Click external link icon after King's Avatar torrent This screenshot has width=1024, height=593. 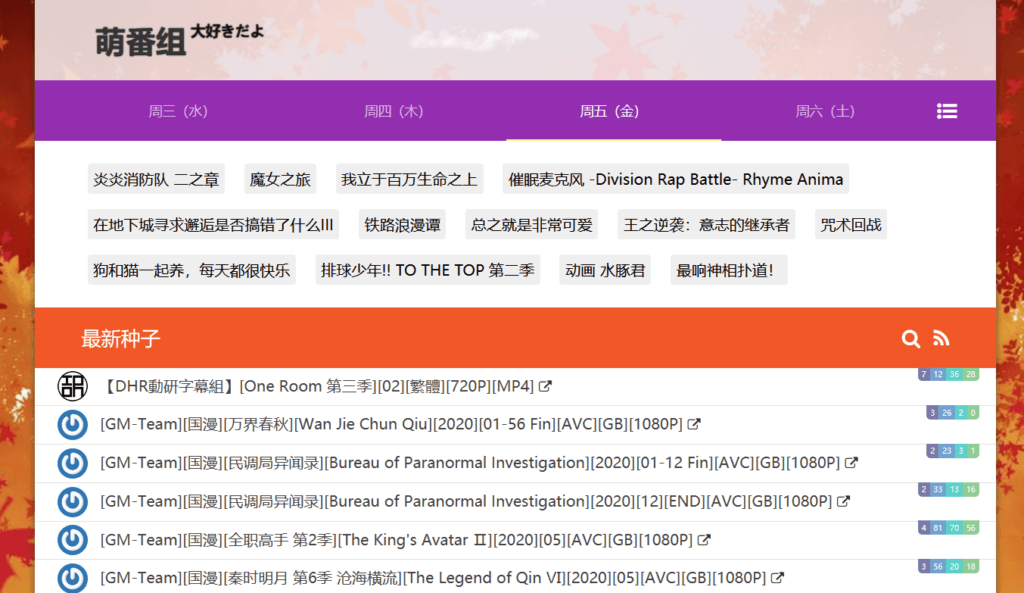[704, 540]
